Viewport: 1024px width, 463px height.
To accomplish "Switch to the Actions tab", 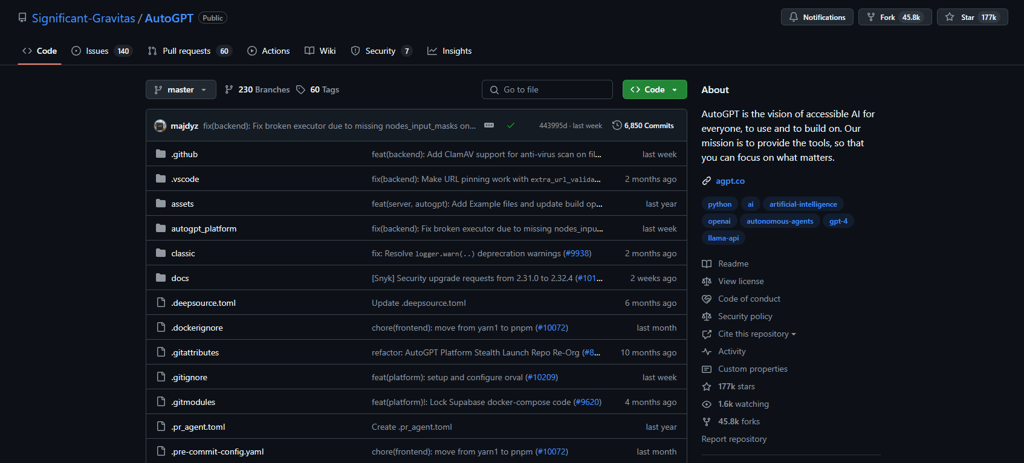I will [x=268, y=51].
